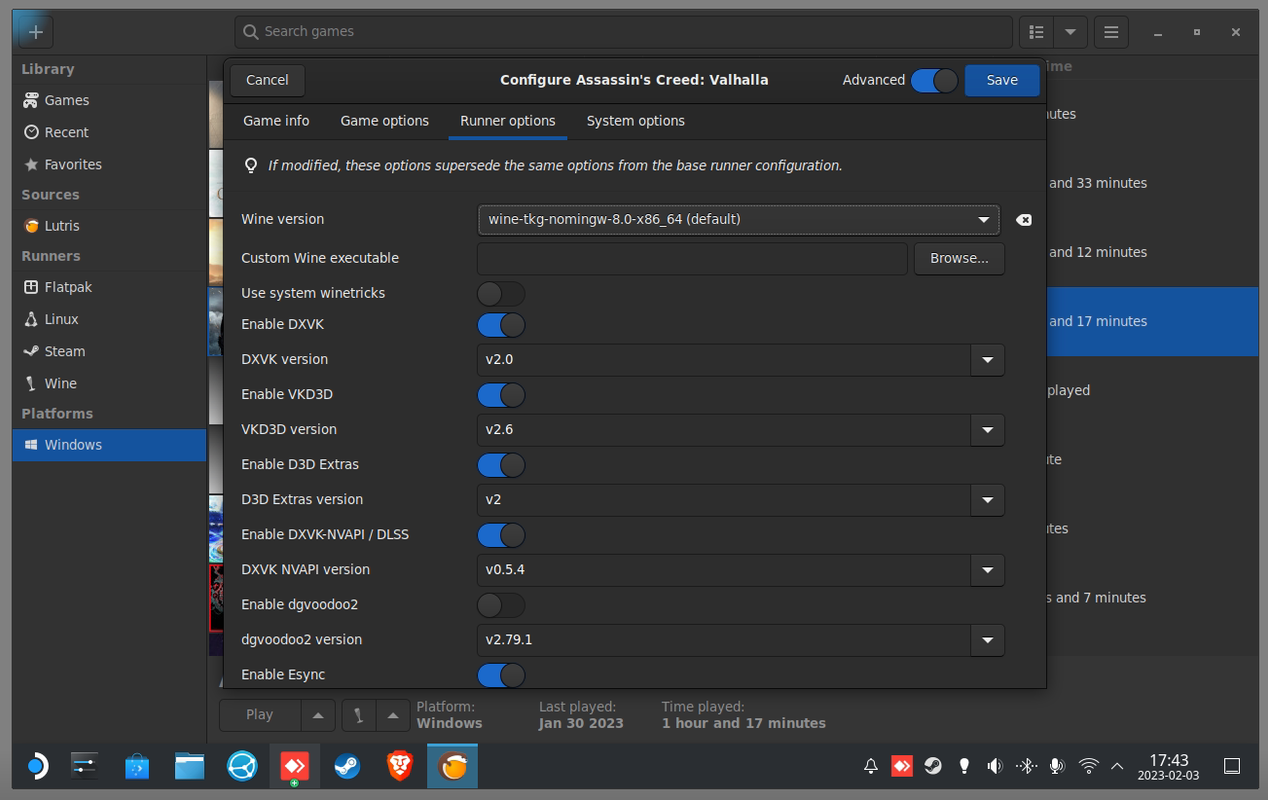The height and width of the screenshot is (800, 1268).
Task: Toggle Enable D3D Extras off
Action: [x=501, y=465]
